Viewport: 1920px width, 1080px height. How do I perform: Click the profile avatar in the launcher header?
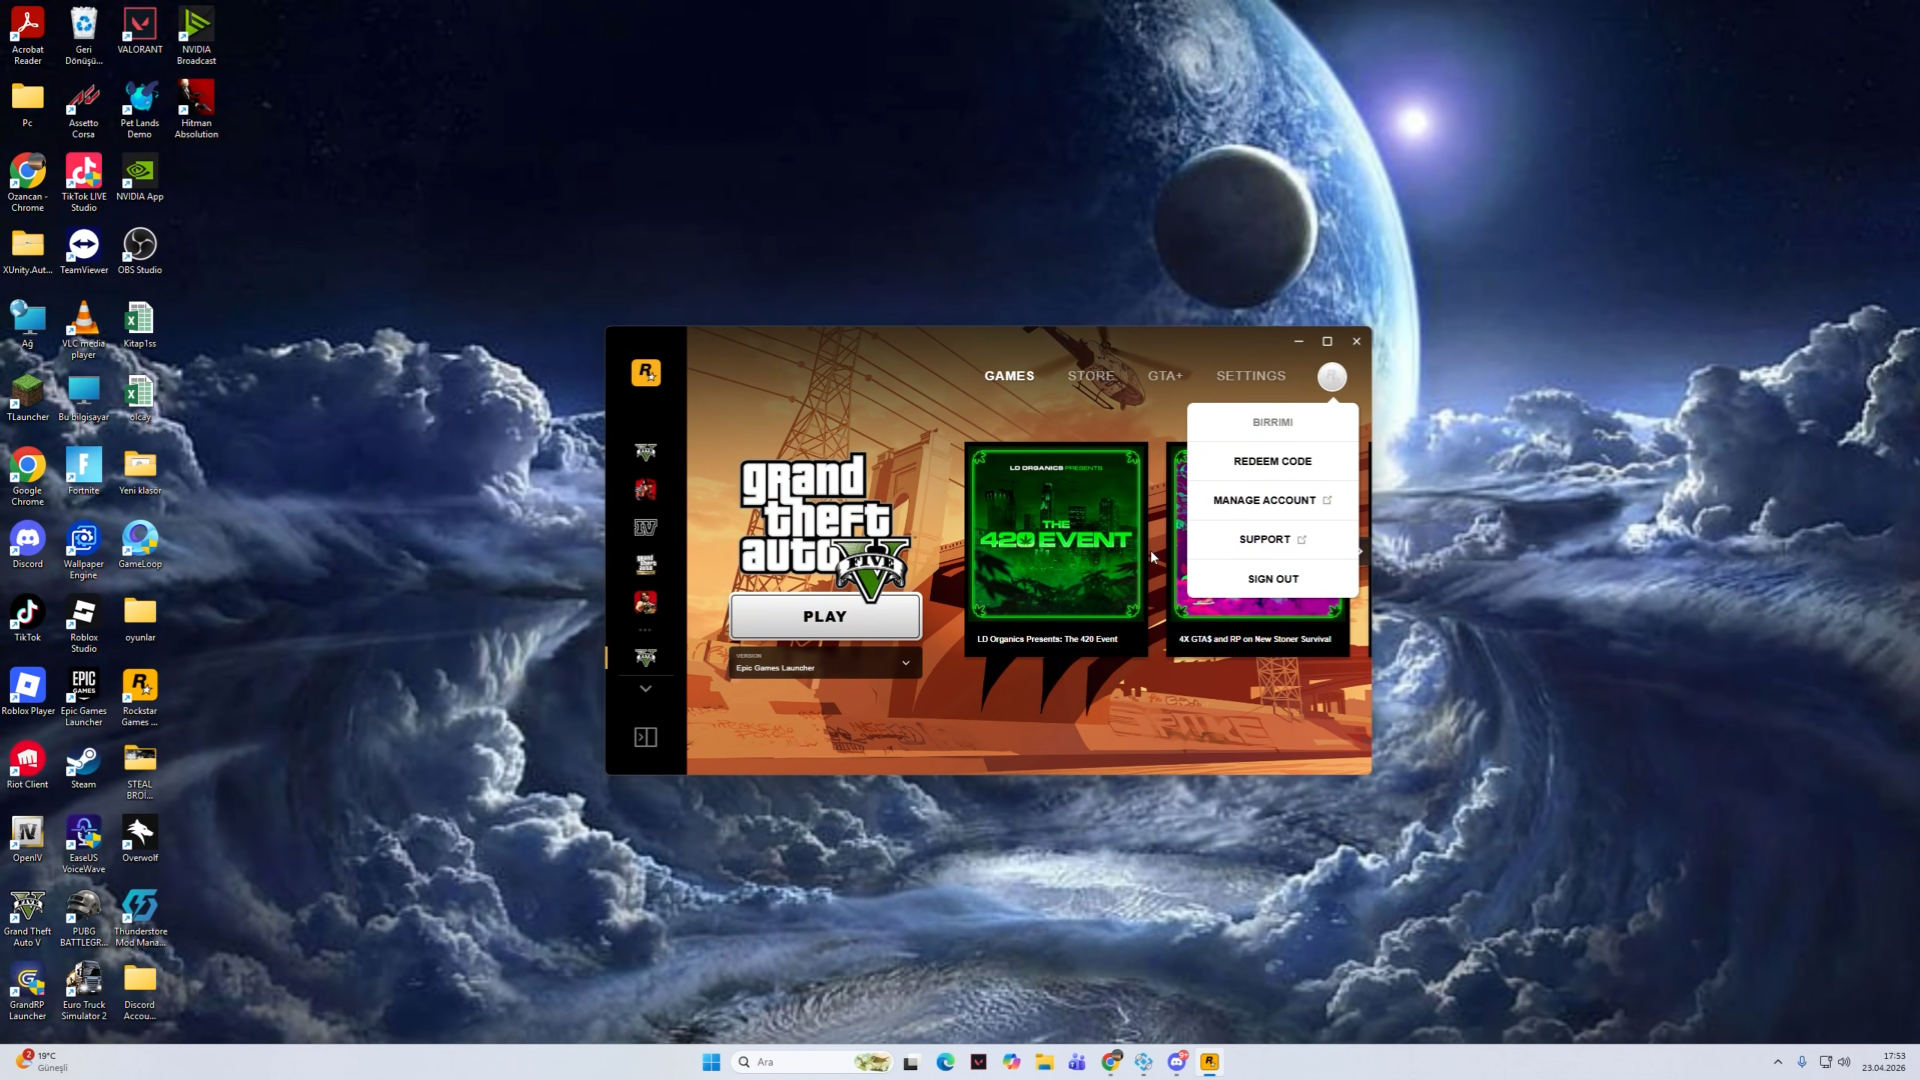click(x=1332, y=377)
